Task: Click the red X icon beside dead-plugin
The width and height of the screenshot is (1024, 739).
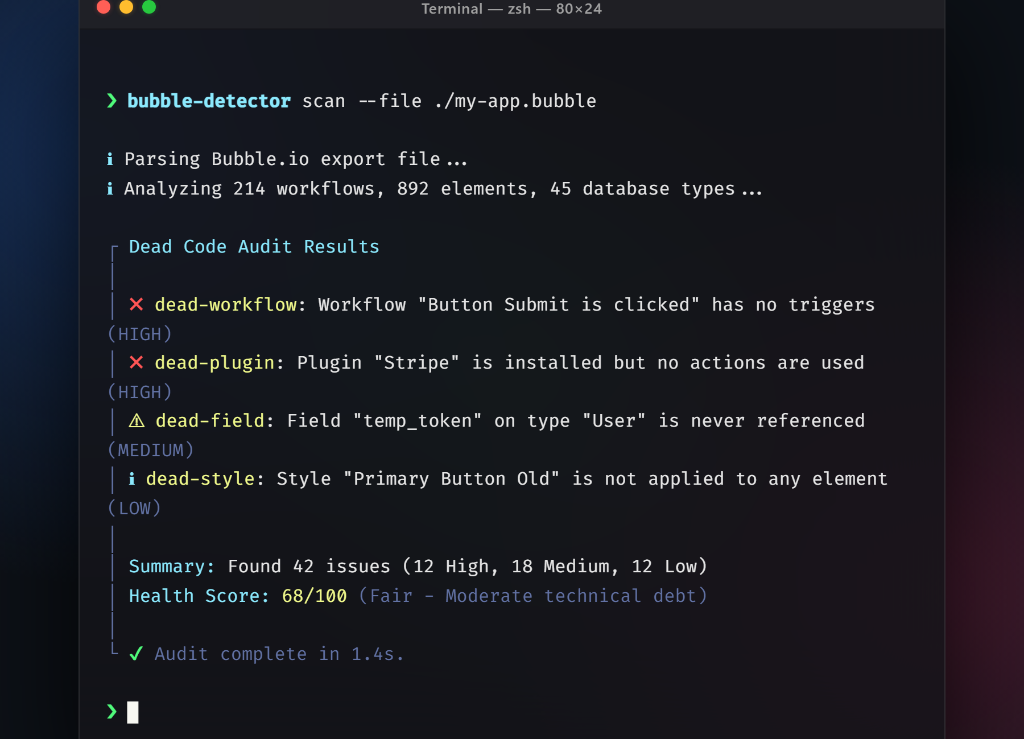Action: tap(136, 362)
